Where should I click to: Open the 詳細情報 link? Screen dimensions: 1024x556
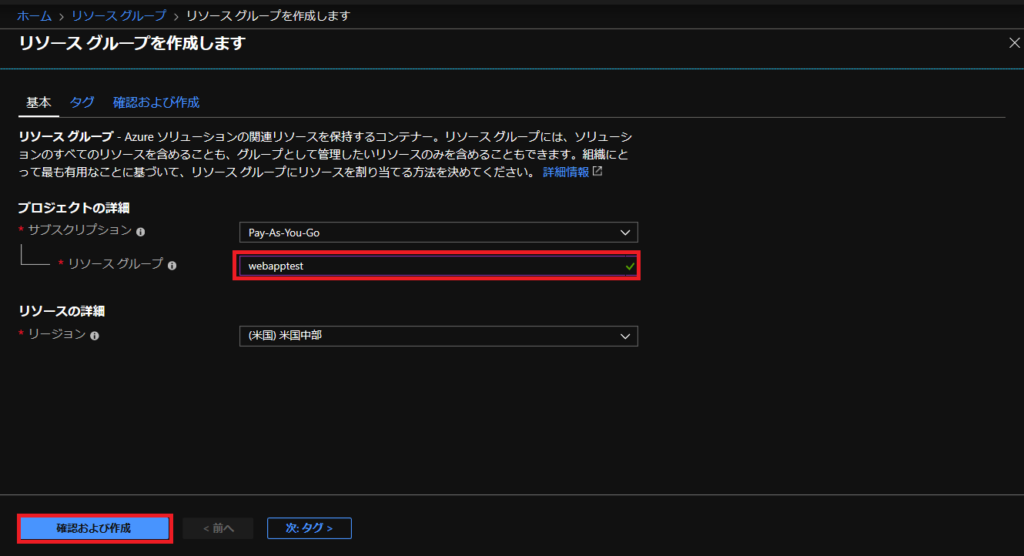tap(566, 172)
